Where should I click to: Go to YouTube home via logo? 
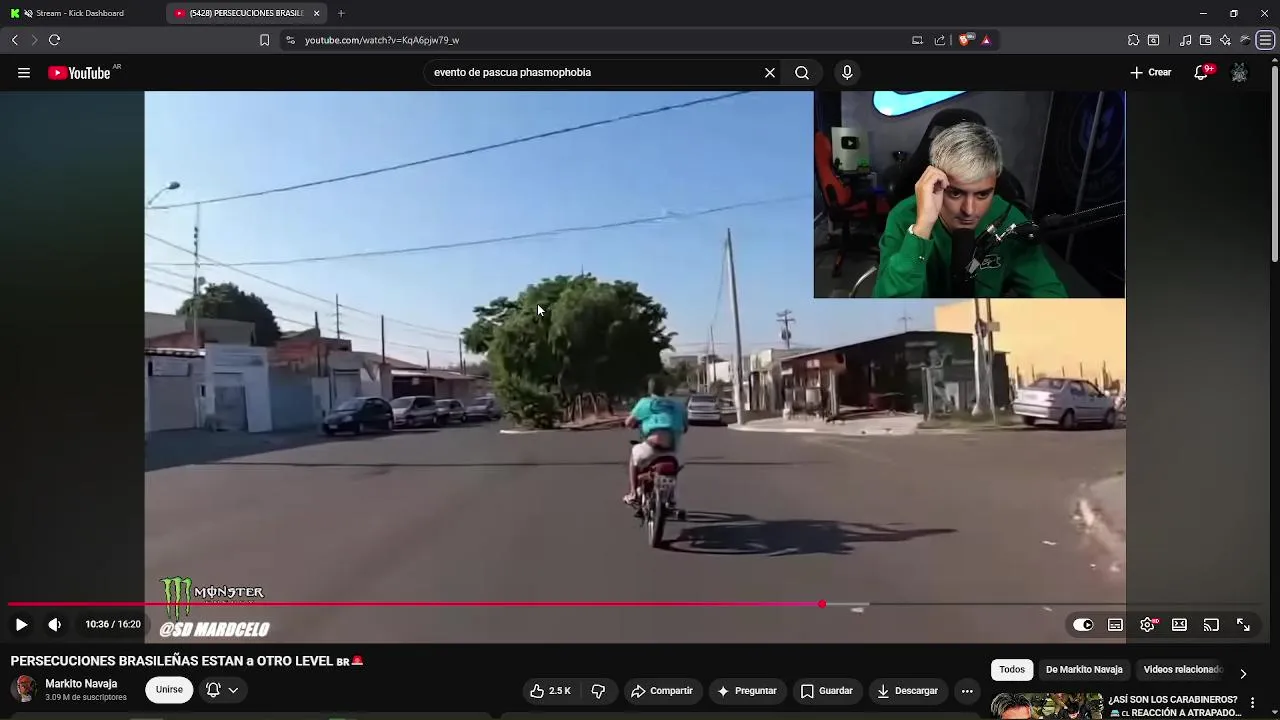[79, 73]
